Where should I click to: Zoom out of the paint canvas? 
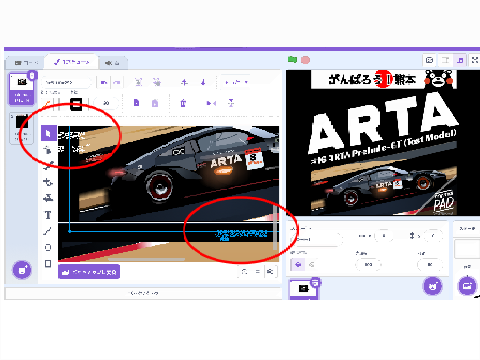tap(244, 272)
